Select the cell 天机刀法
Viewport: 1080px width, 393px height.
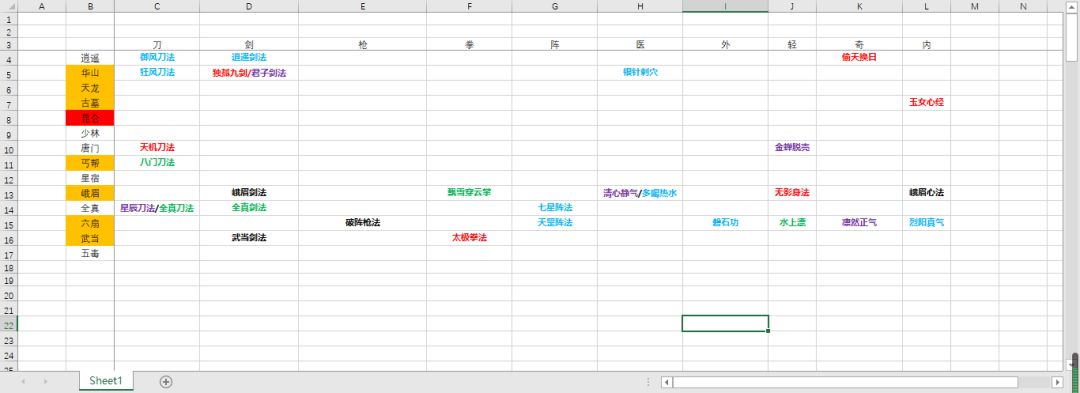tap(157, 147)
